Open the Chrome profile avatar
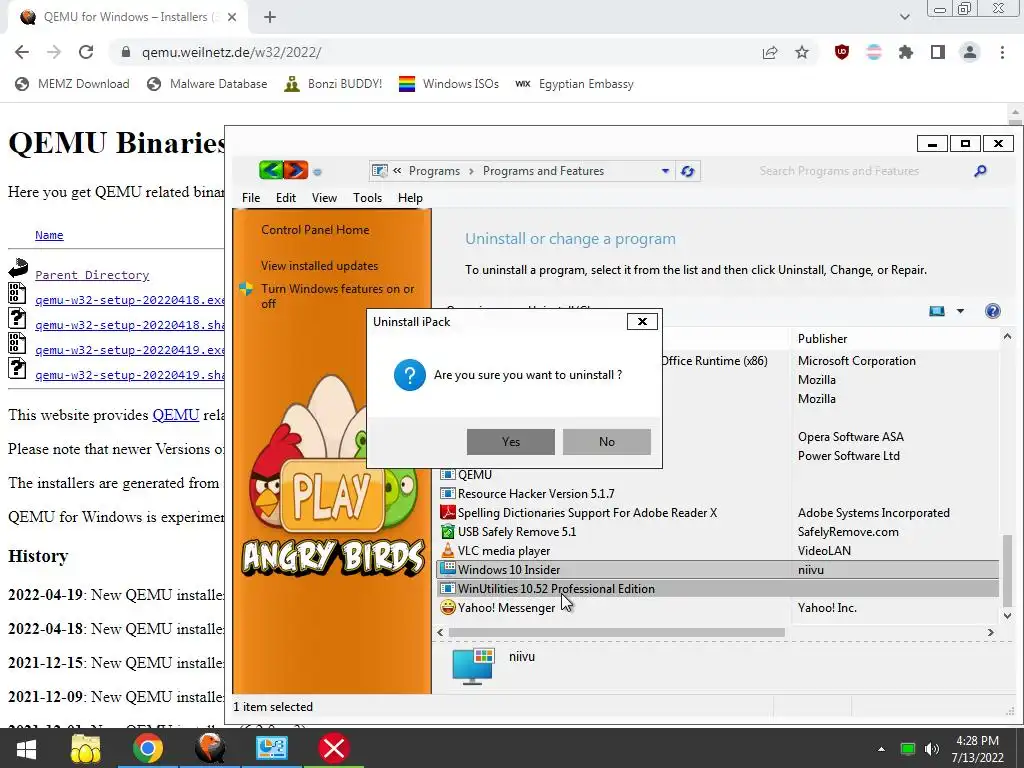Viewport: 1024px width, 768px height. tap(970, 52)
